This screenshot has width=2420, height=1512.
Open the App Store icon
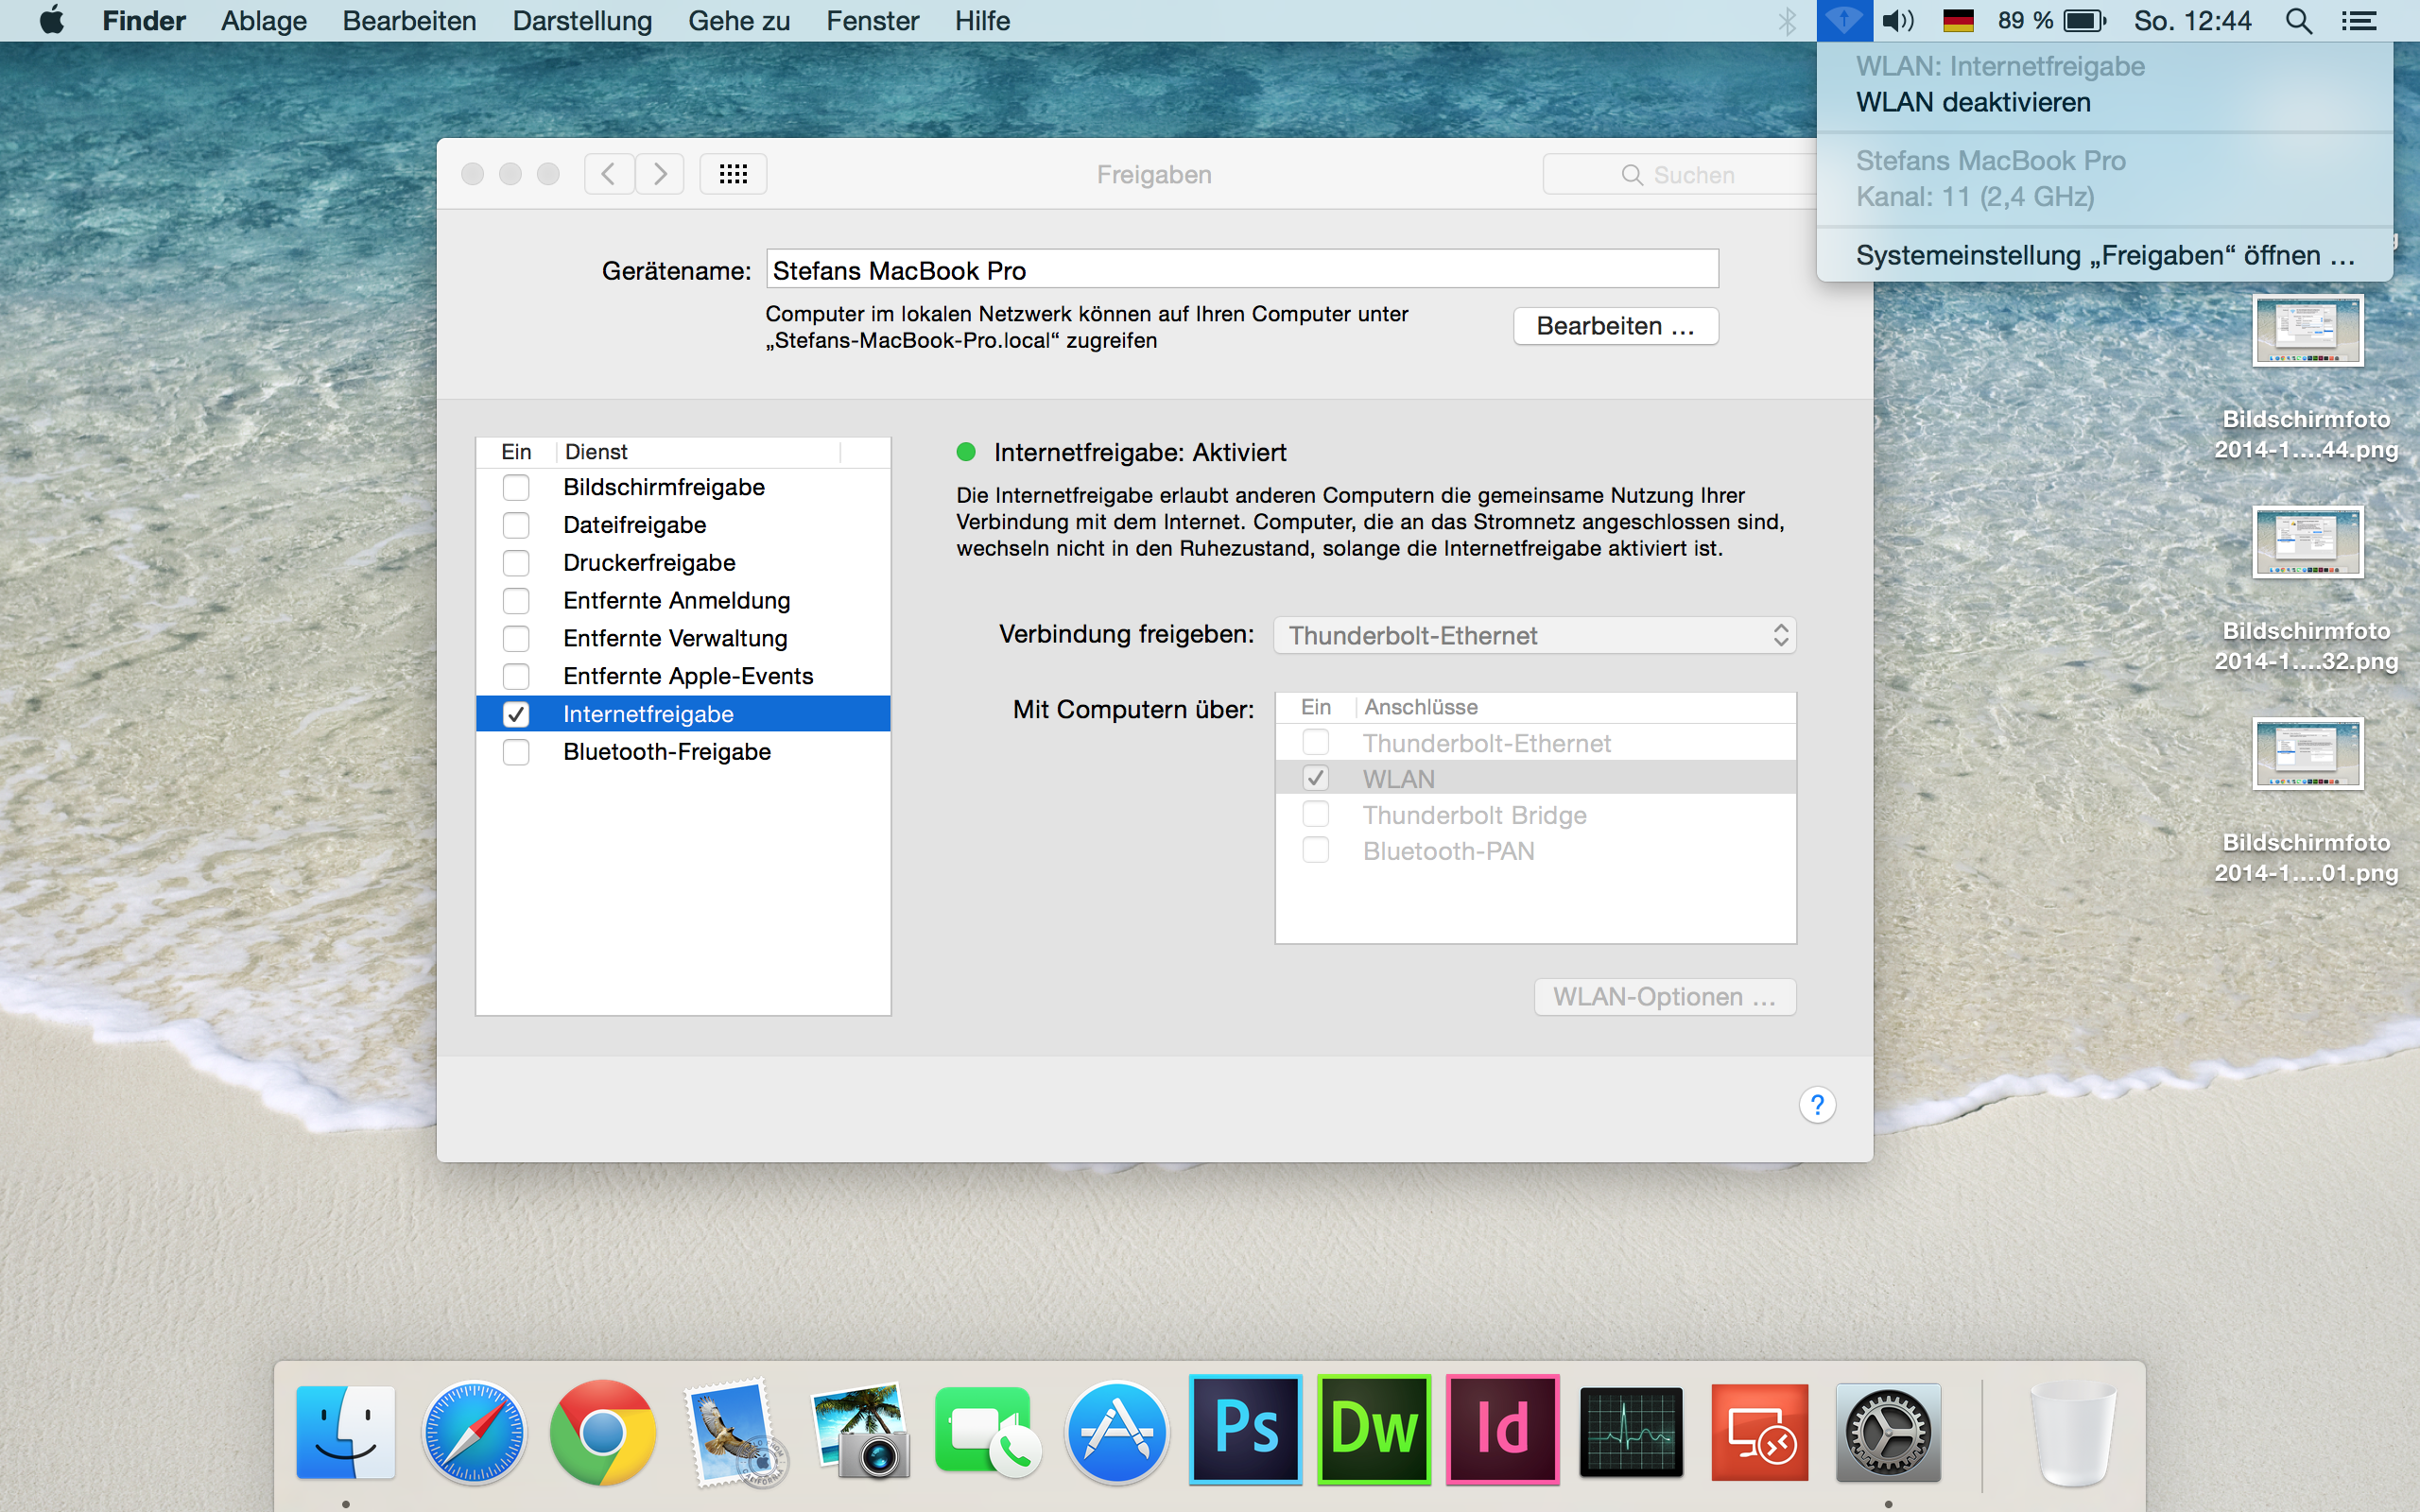(1116, 1431)
